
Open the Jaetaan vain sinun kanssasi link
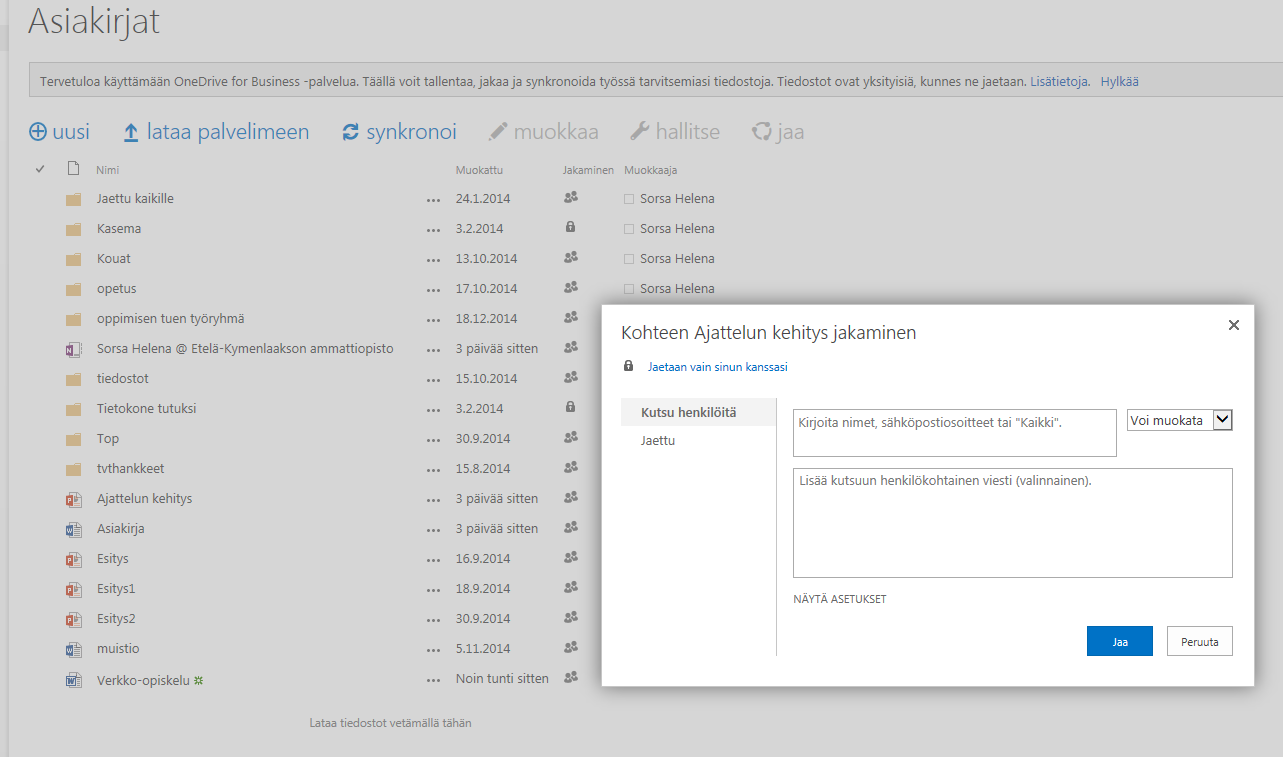click(717, 367)
